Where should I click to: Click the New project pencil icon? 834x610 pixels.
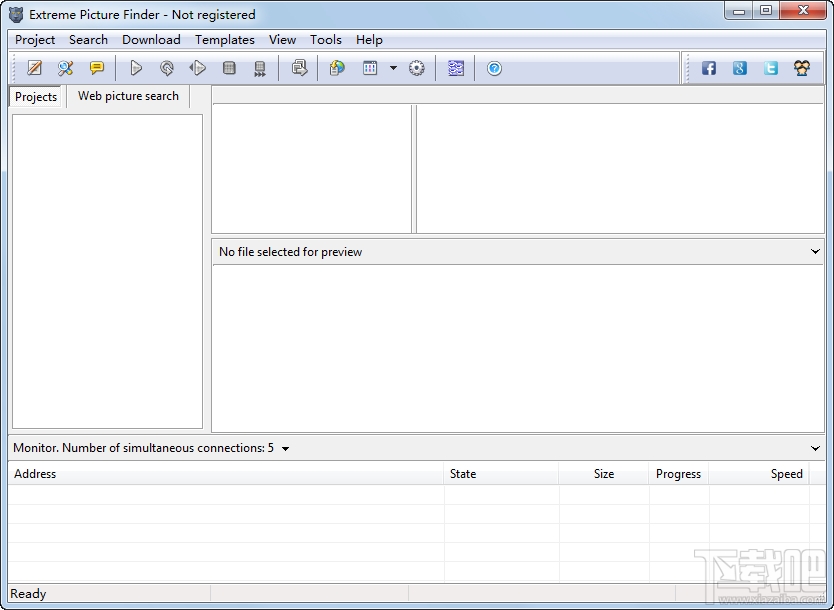tap(35, 68)
